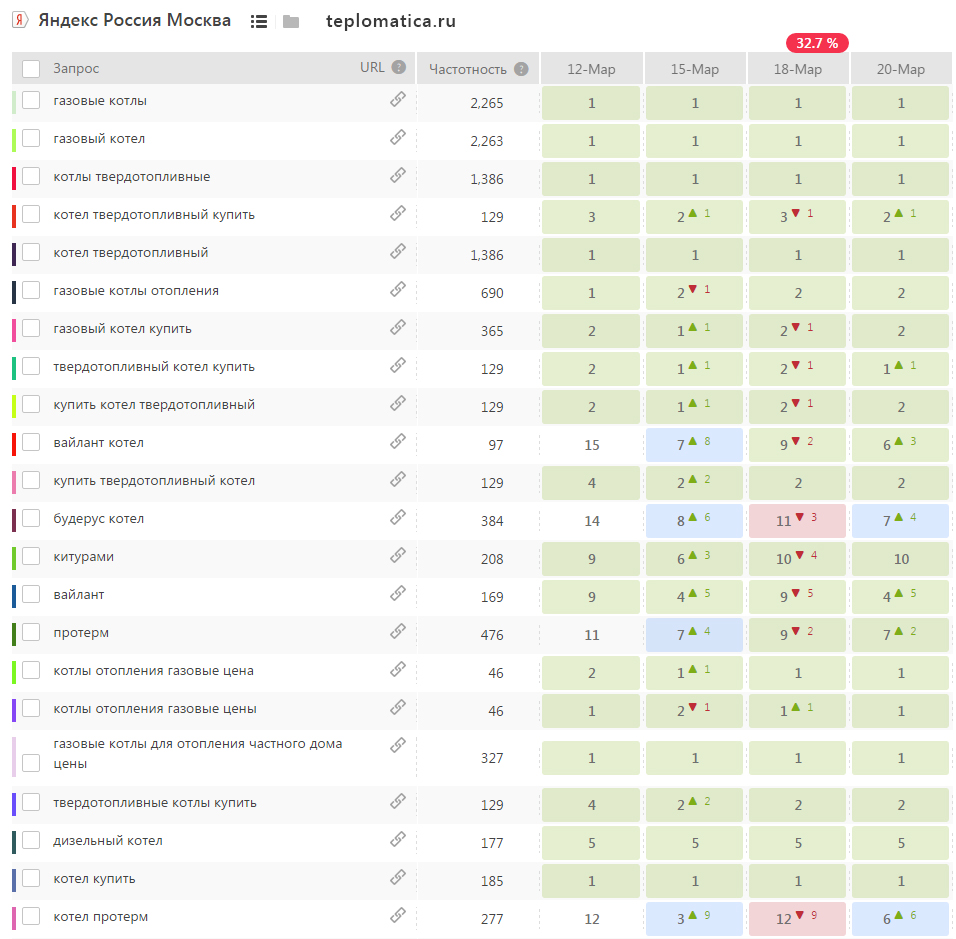Open URL link icon for котлы отопления газовые цены
The height and width of the screenshot is (939, 956).
pos(398,707)
